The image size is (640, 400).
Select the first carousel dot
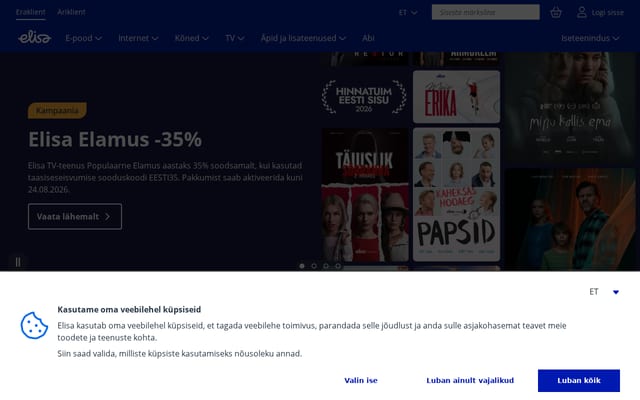302,266
